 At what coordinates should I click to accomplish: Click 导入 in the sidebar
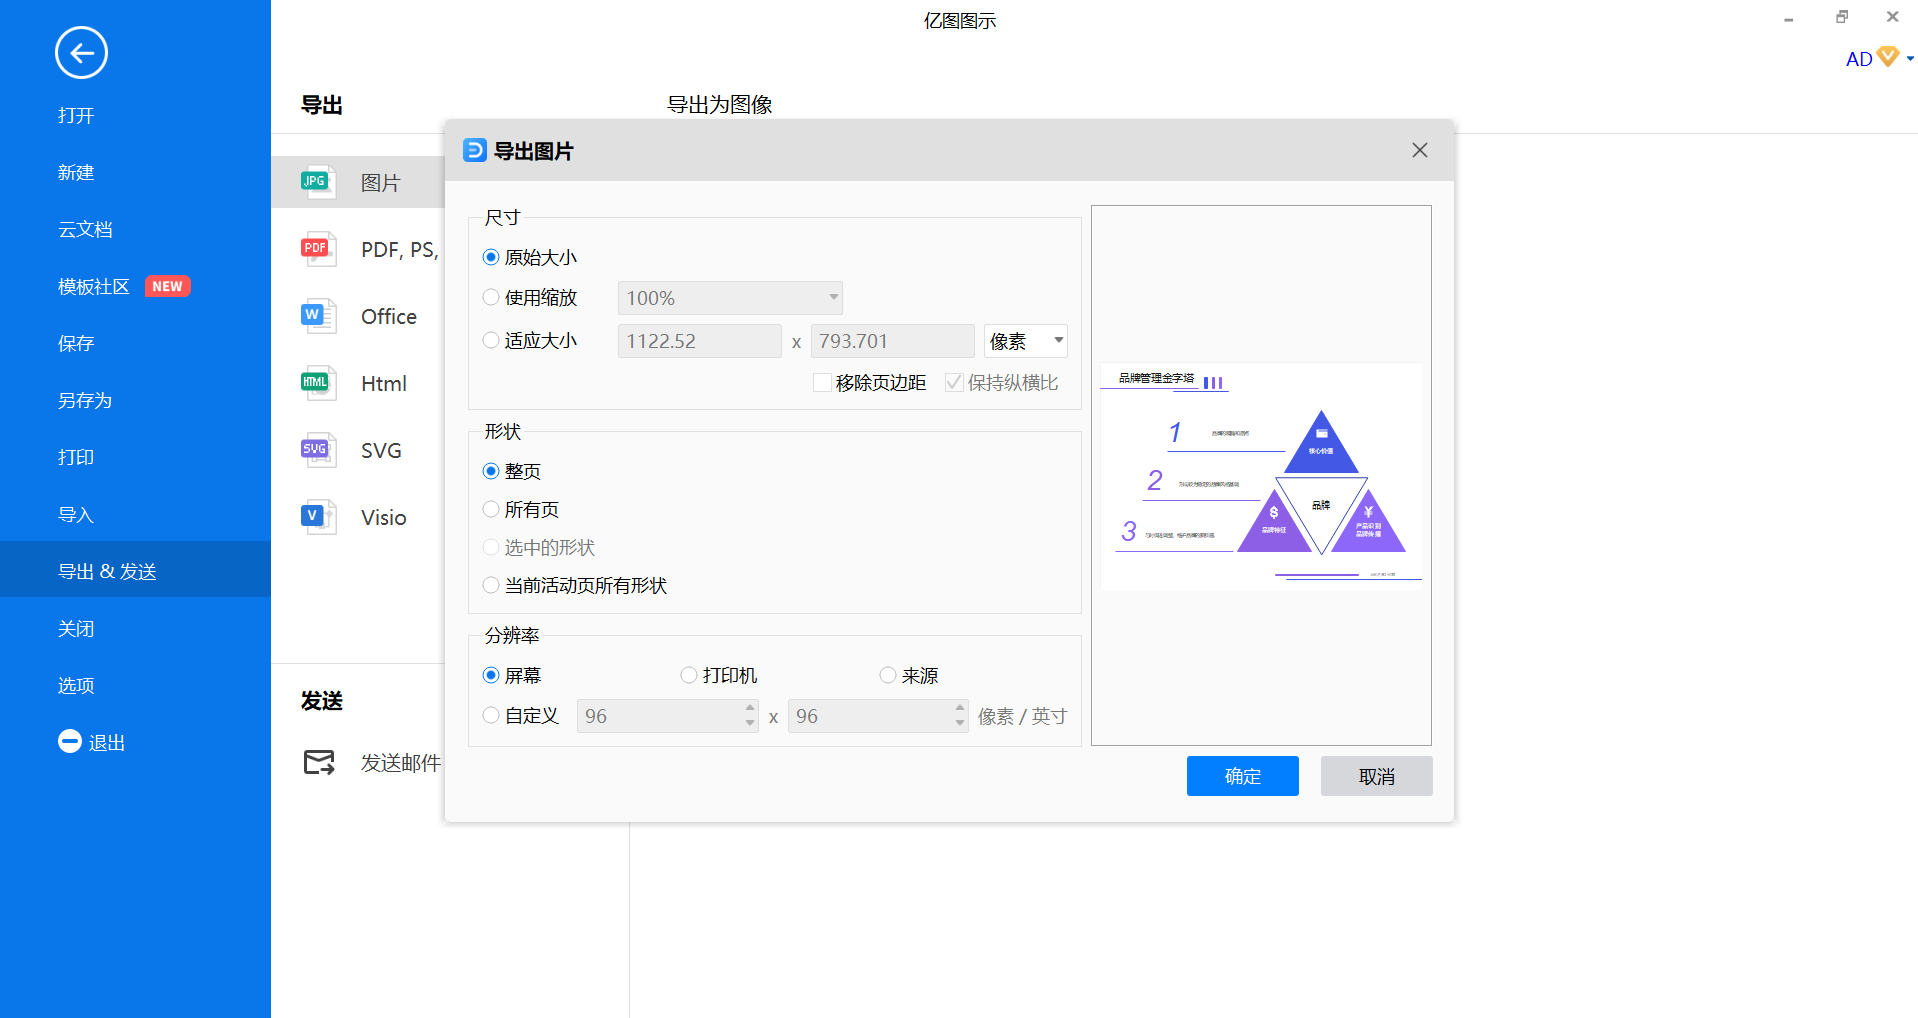click(x=76, y=514)
